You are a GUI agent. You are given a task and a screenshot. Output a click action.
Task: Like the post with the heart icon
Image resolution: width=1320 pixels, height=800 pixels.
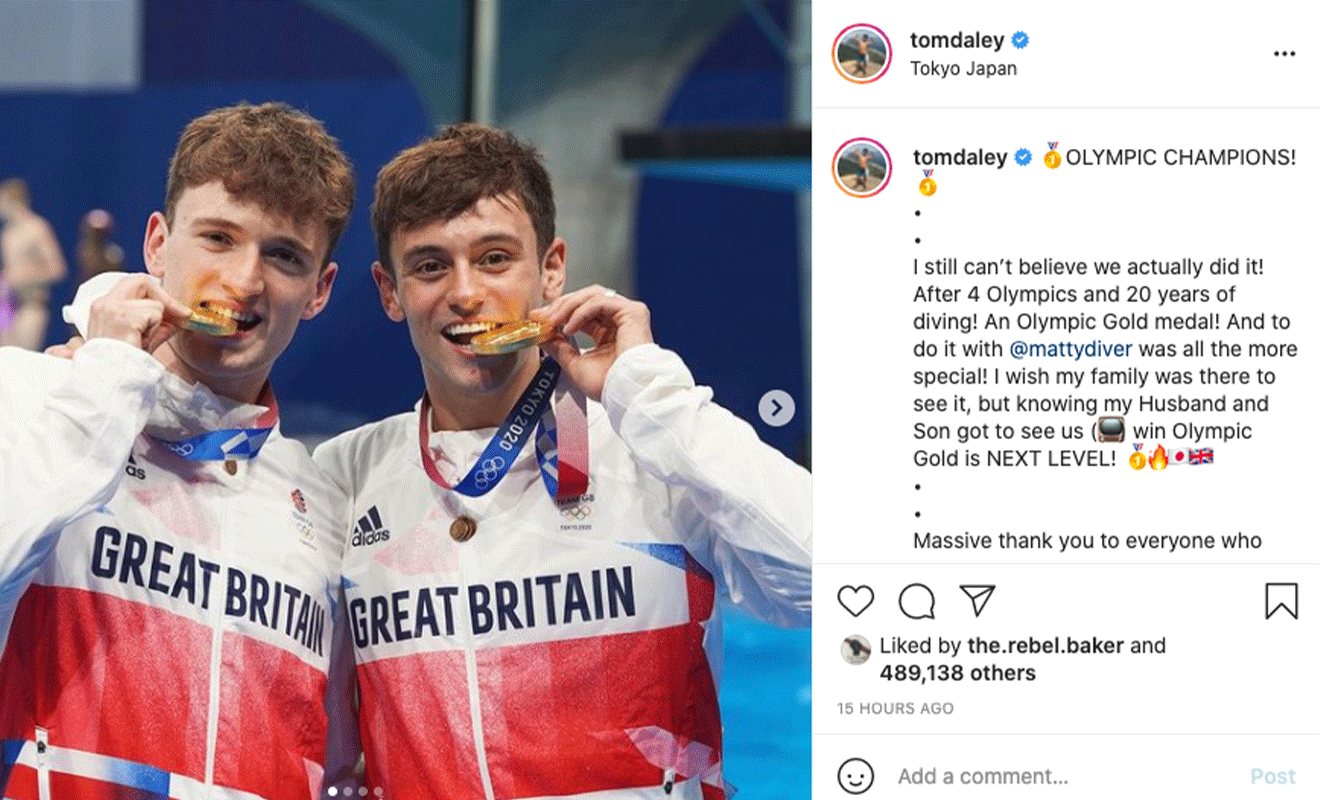click(855, 601)
